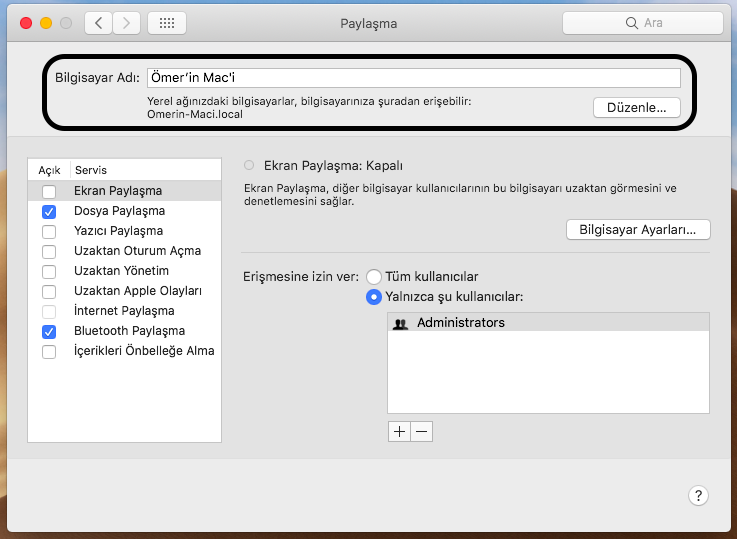Image resolution: width=737 pixels, height=539 pixels.
Task: Click the magnifier in the Ara search field
Action: pyautogui.click(x=631, y=23)
